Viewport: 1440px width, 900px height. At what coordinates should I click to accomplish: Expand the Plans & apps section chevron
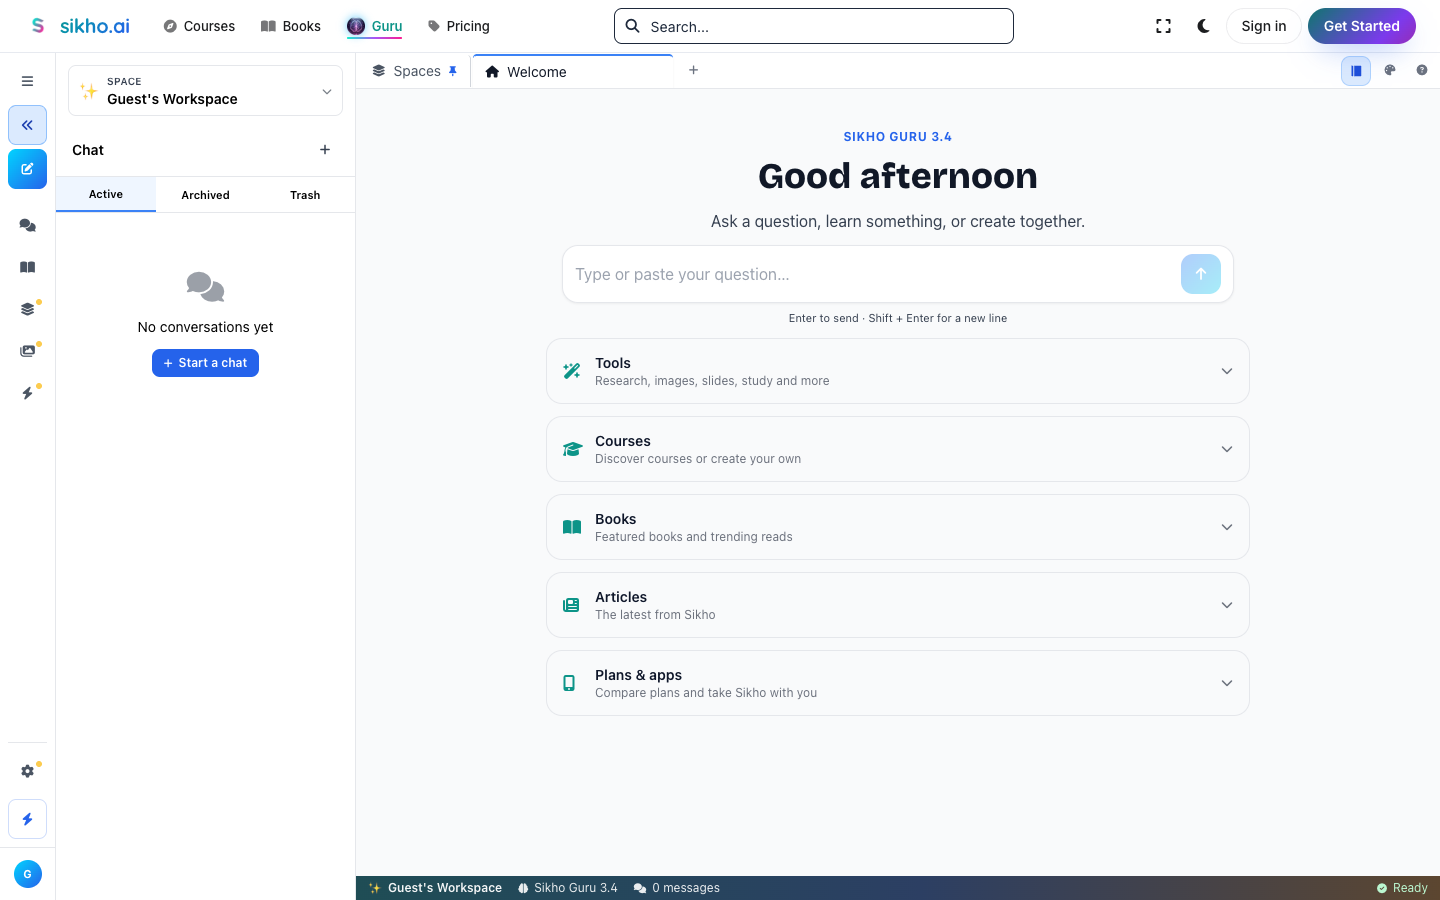point(1227,683)
